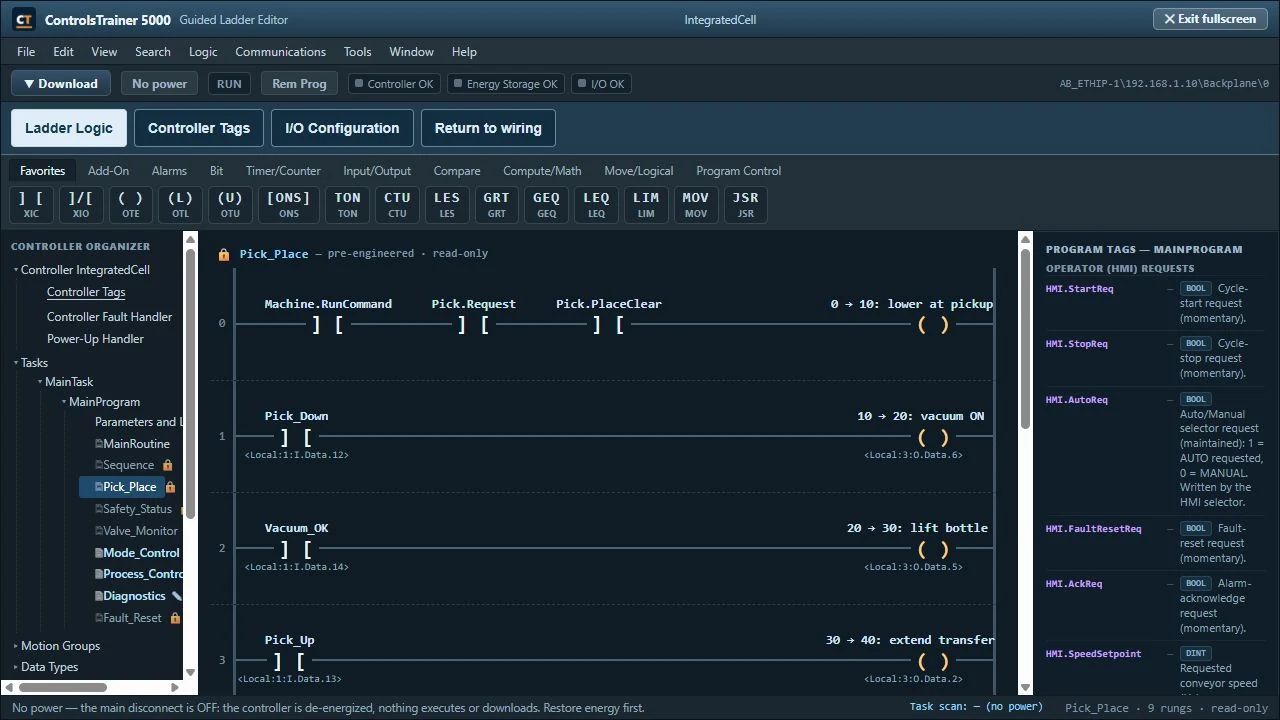The width and height of the screenshot is (1280, 720).
Task: Open the Controller Tags view
Action: click(199, 128)
